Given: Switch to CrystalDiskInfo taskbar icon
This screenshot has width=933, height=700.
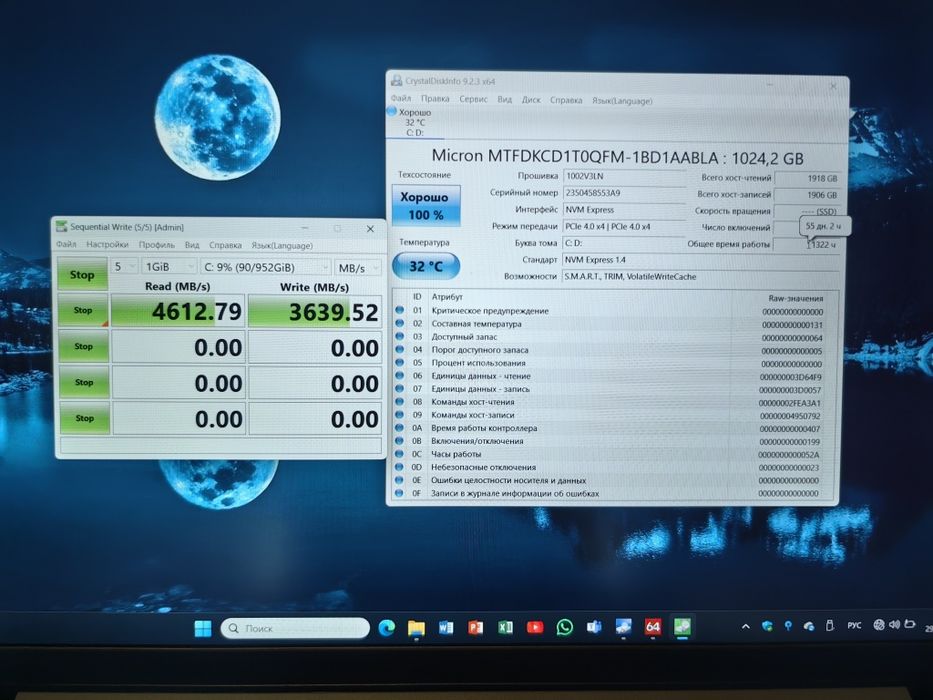Looking at the screenshot, I should click(x=623, y=626).
